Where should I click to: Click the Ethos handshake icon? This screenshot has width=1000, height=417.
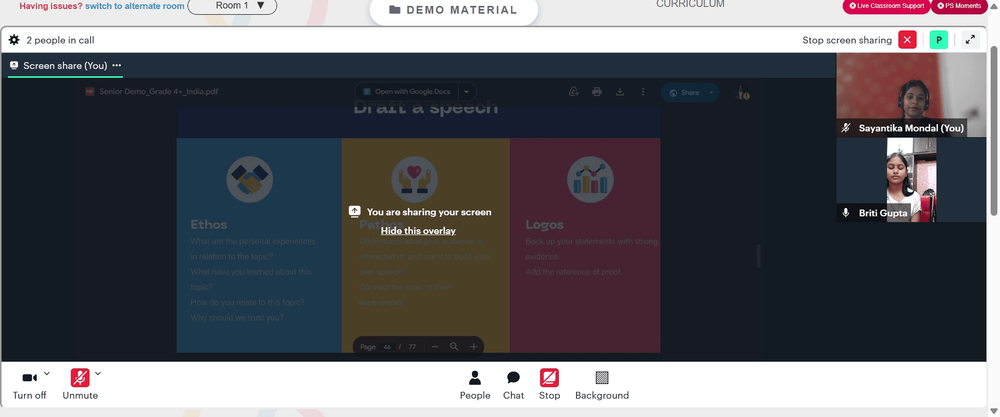249,180
